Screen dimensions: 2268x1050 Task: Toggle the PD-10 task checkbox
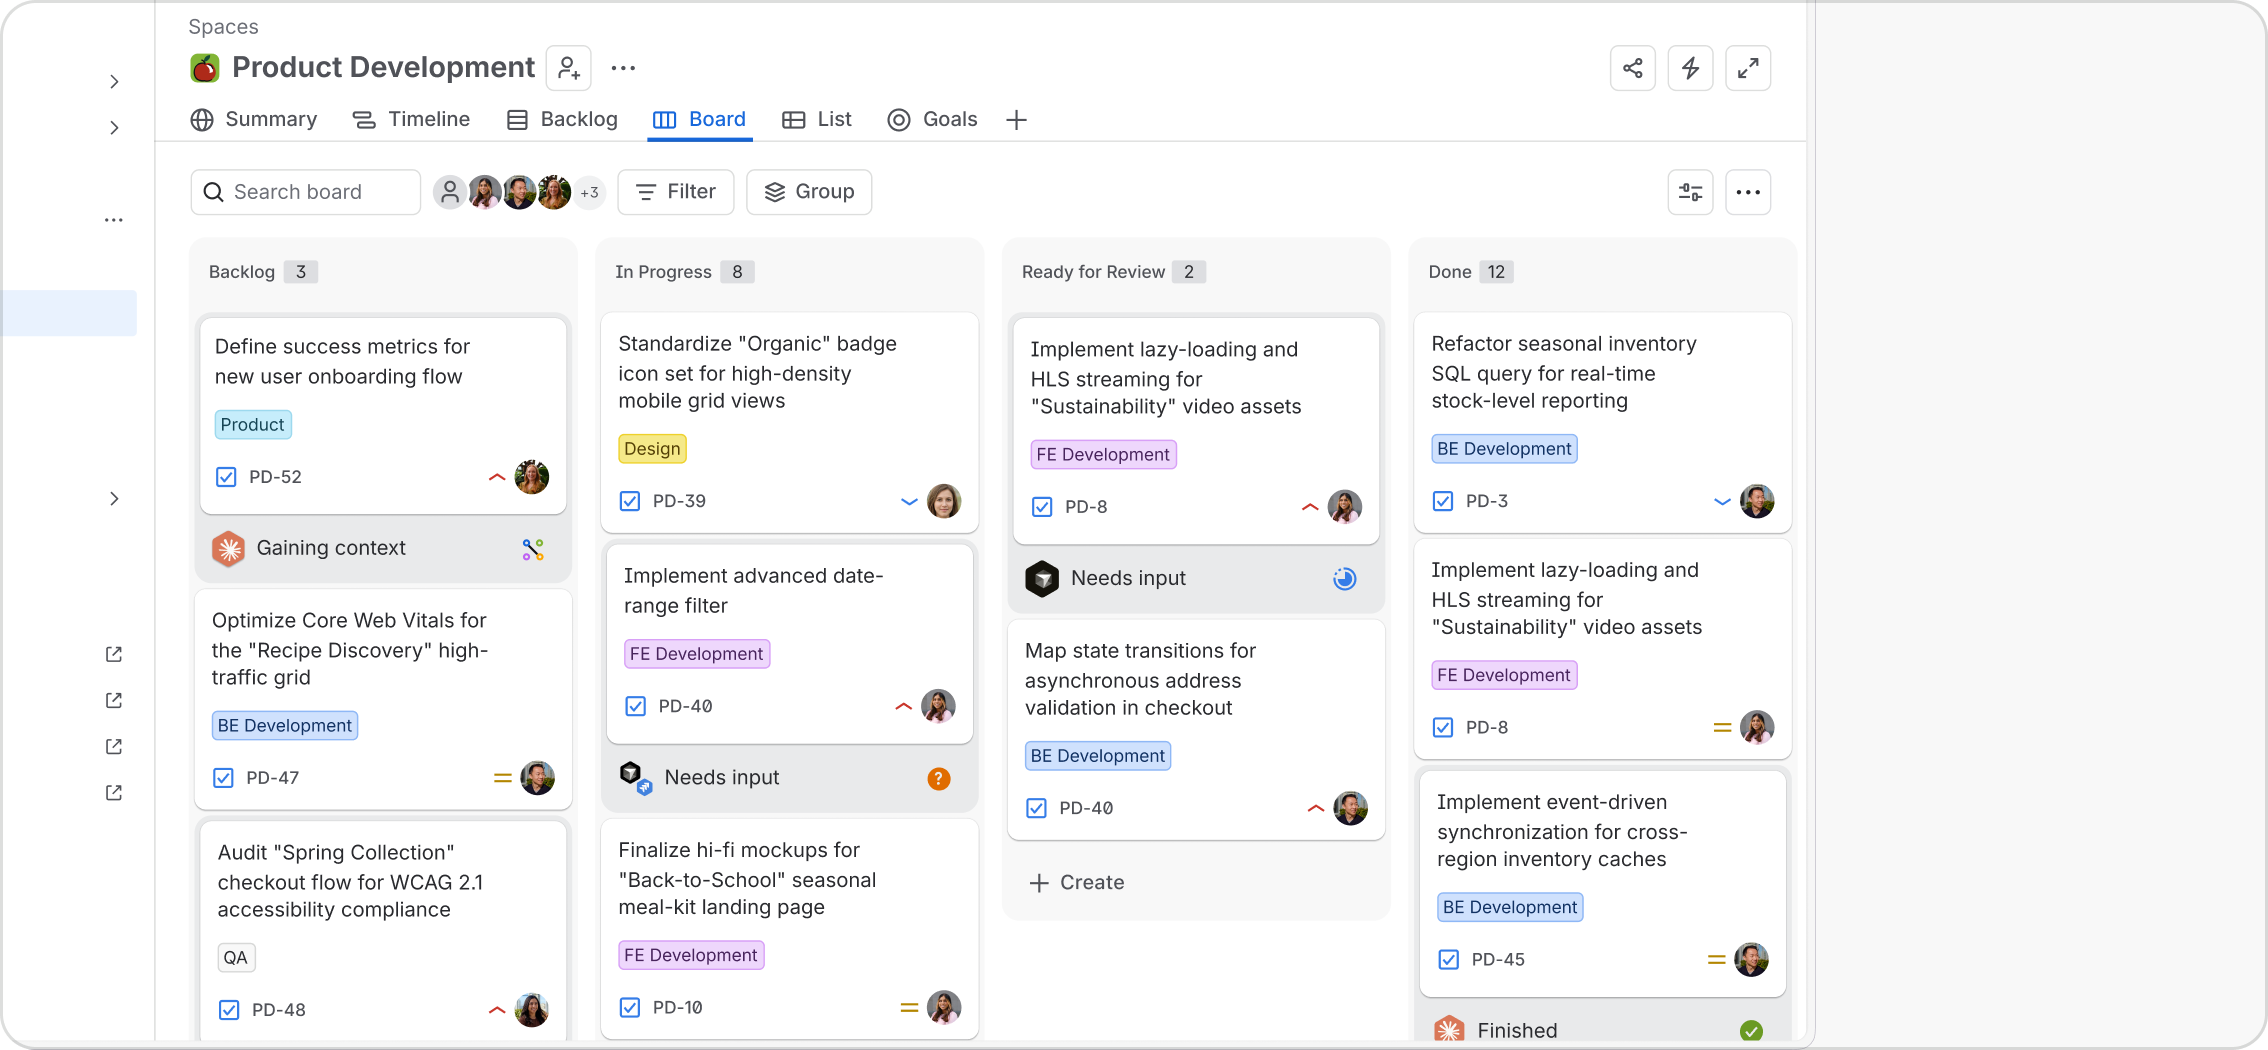[630, 1008]
